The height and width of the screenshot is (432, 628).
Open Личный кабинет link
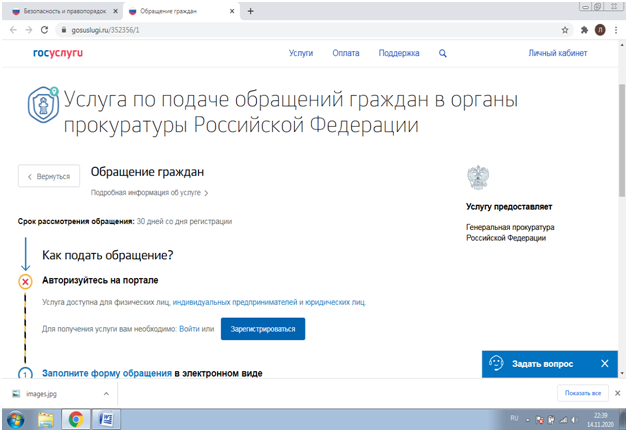tap(558, 53)
